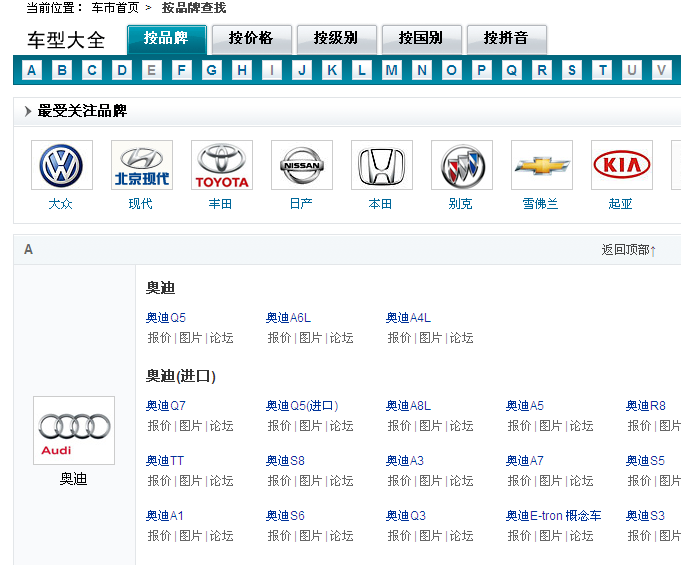The width and height of the screenshot is (681, 565).
Task: Jump to letter T brands
Action: tap(602, 70)
